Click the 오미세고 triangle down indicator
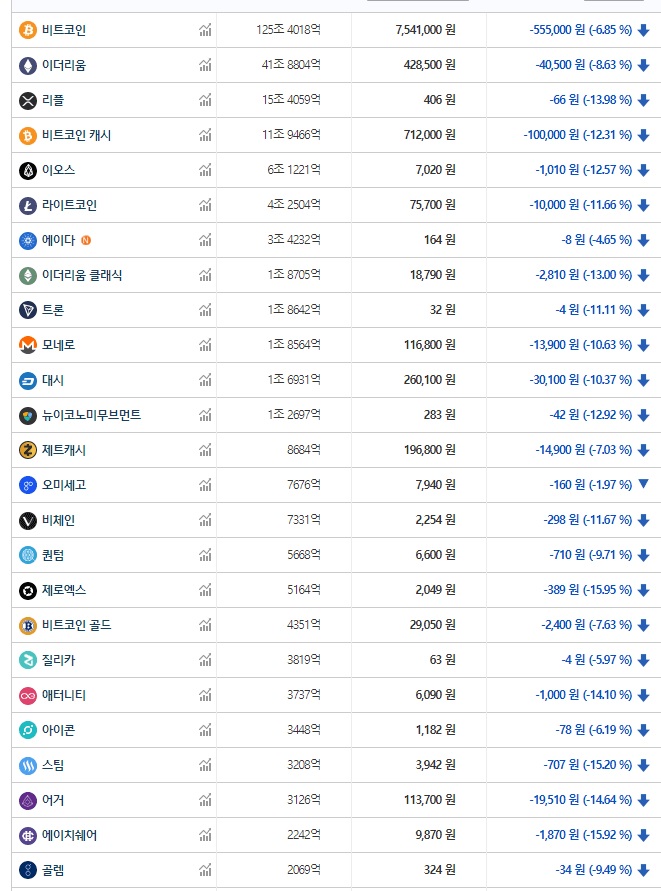The height and width of the screenshot is (891, 661). tap(643, 484)
